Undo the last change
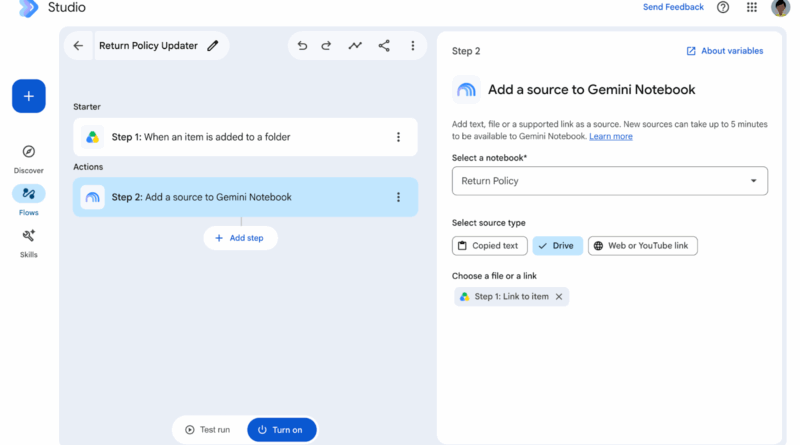Viewport: 800px width, 445px height. click(302, 45)
